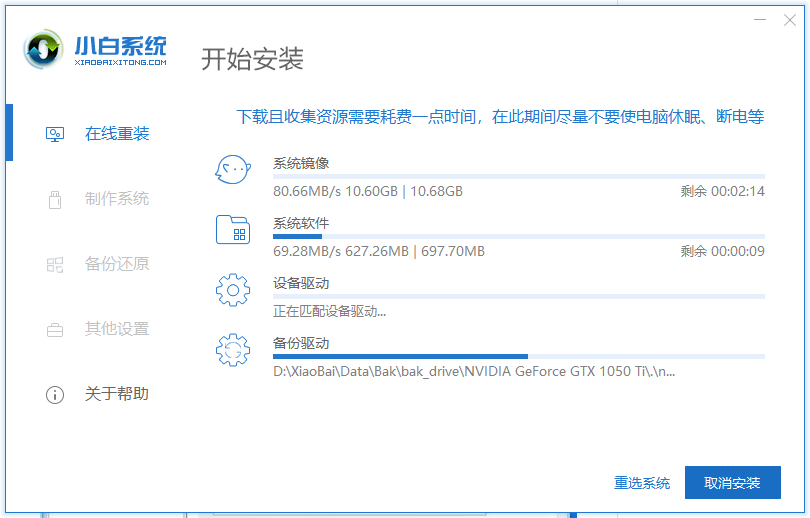
Task: Select 关于帮助 in the sidebar
Action: click(117, 394)
